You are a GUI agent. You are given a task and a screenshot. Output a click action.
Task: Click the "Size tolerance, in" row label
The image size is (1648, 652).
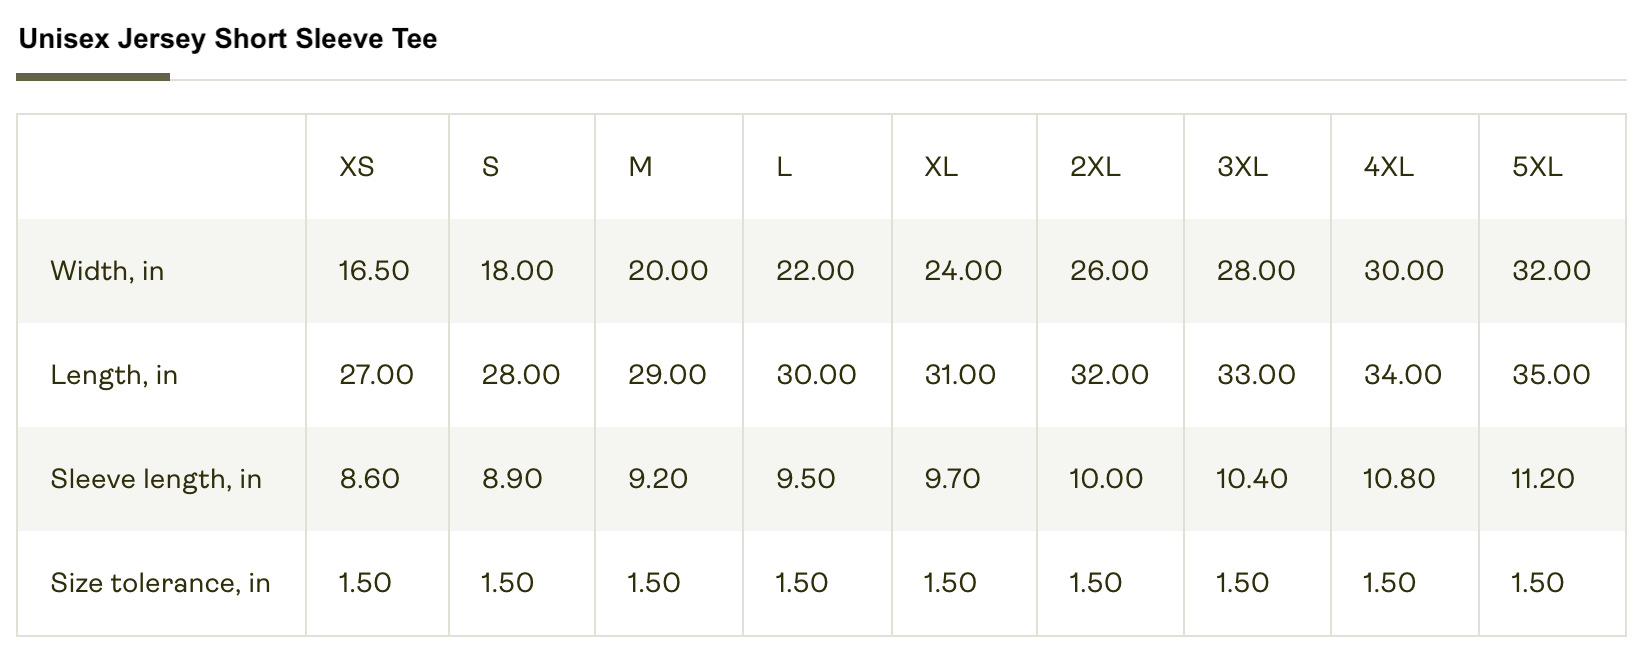coord(160,583)
